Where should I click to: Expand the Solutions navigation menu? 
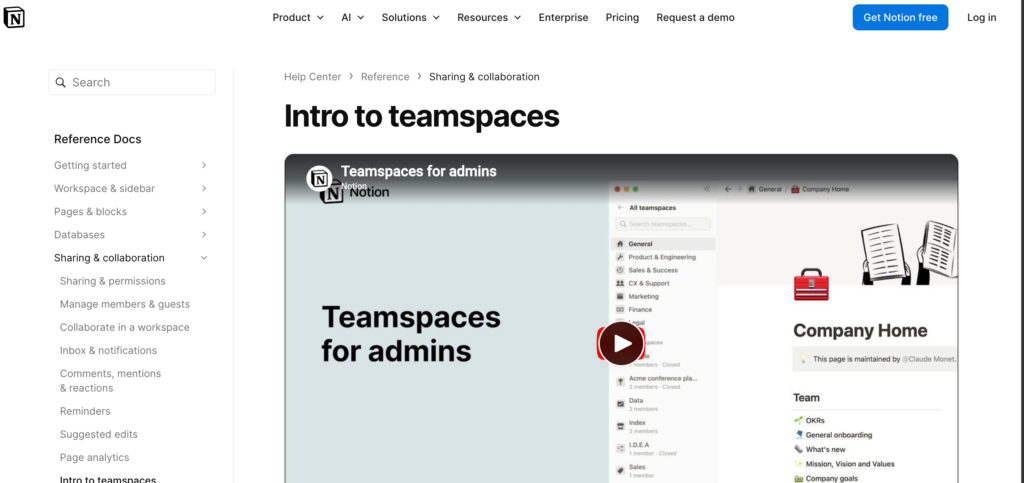pos(411,17)
